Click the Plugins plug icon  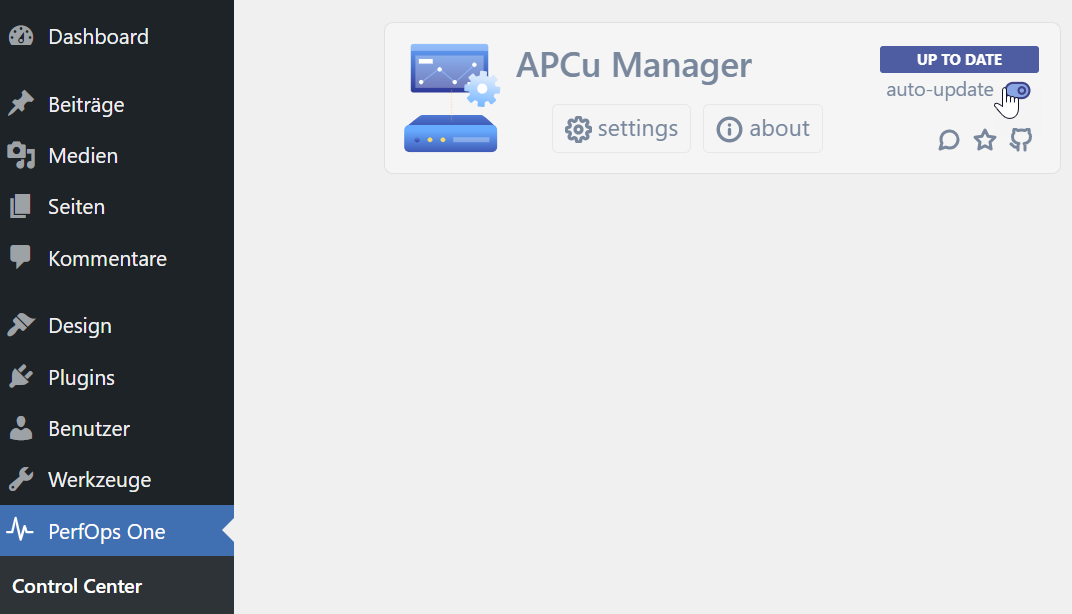coord(21,378)
